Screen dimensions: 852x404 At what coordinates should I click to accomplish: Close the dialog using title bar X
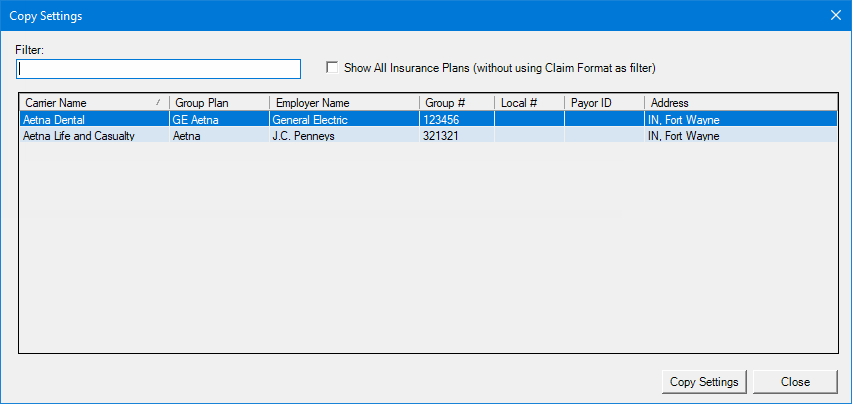pyautogui.click(x=836, y=15)
